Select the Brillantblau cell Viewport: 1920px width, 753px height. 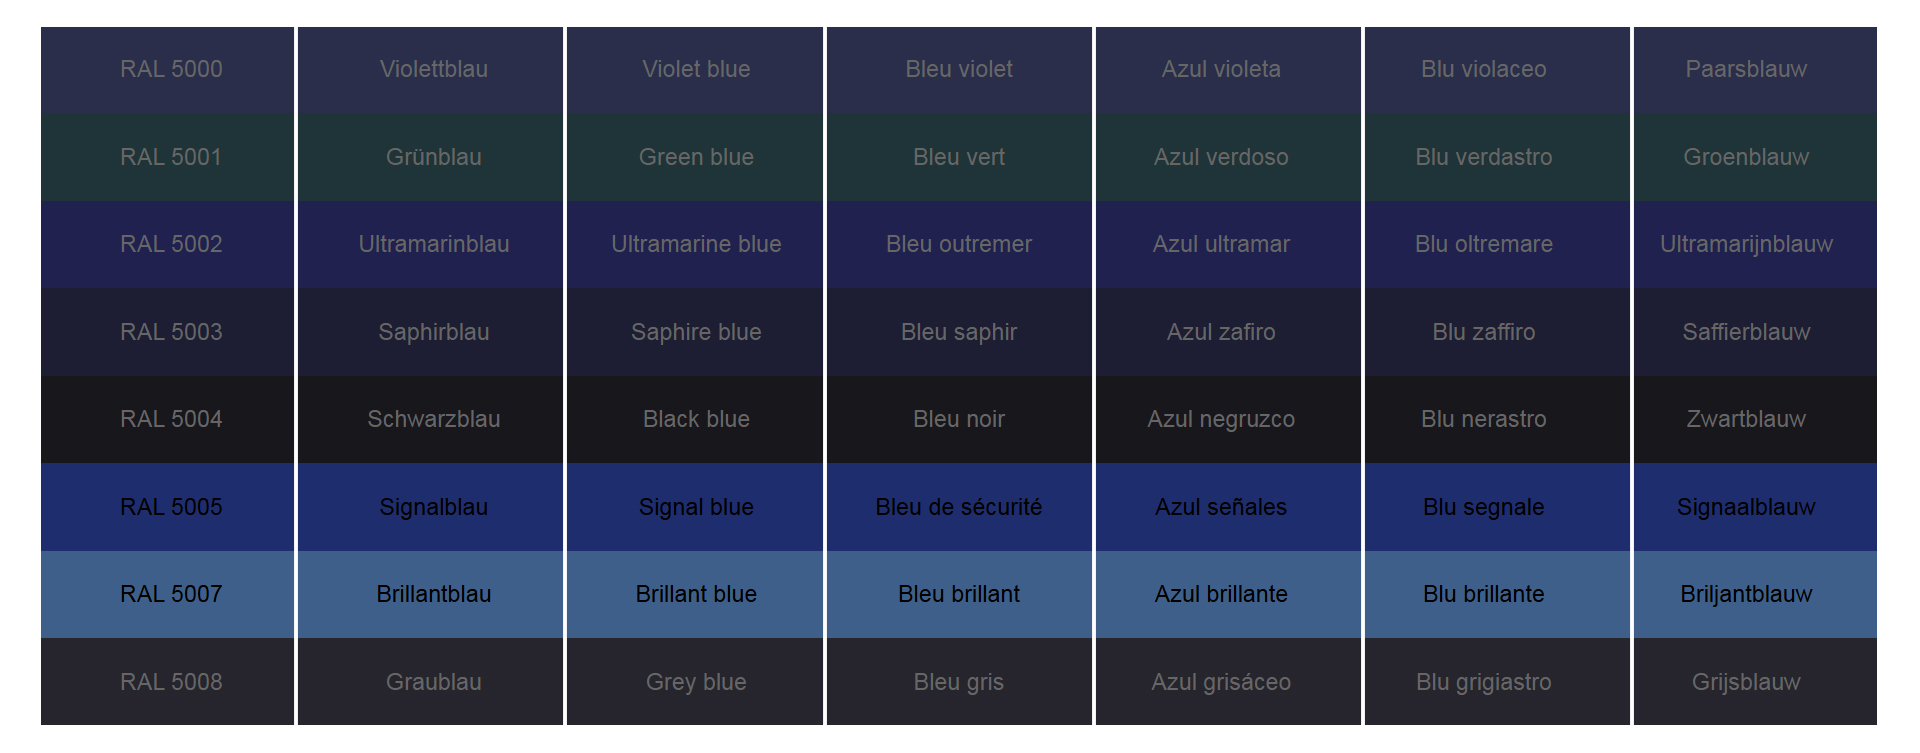433,595
